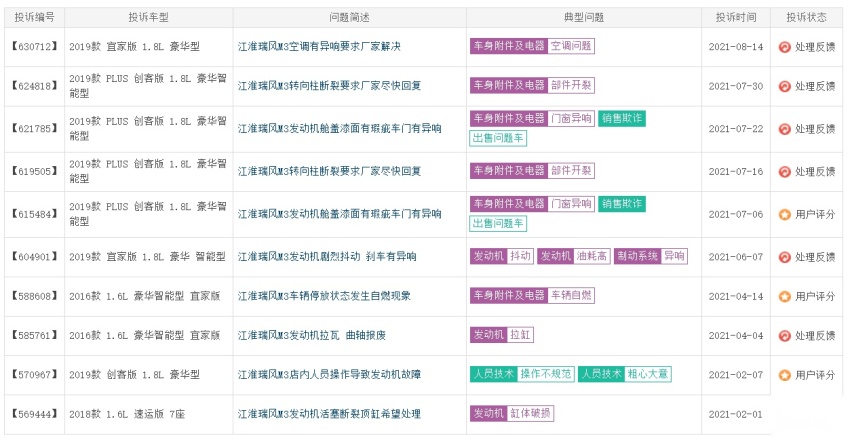This screenshot has width=852, height=442.
Task: Click the 部件开裂 tag in row 619505
Action: coord(571,171)
